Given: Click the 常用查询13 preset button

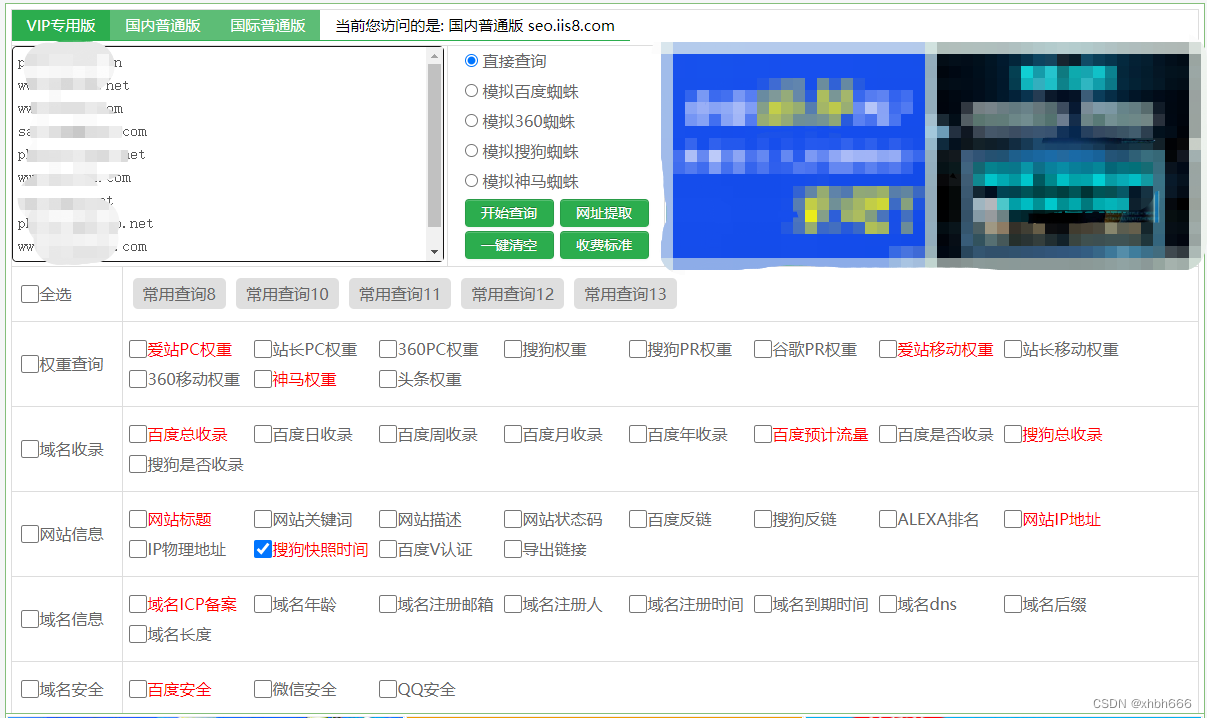Looking at the screenshot, I should (x=625, y=294).
